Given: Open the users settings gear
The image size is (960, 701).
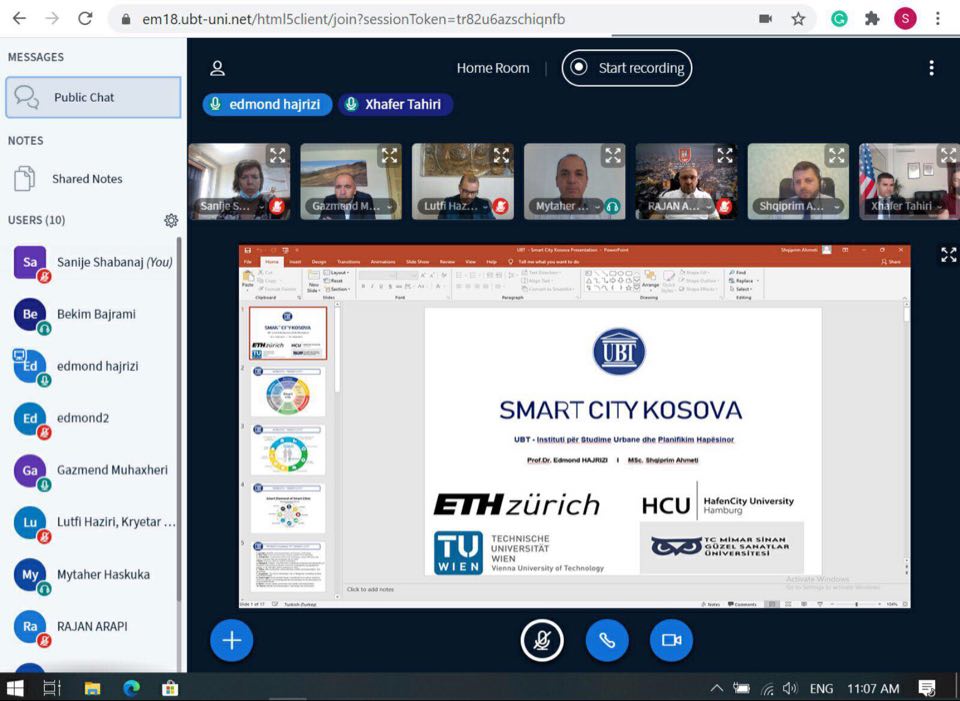Looking at the screenshot, I should tap(171, 220).
